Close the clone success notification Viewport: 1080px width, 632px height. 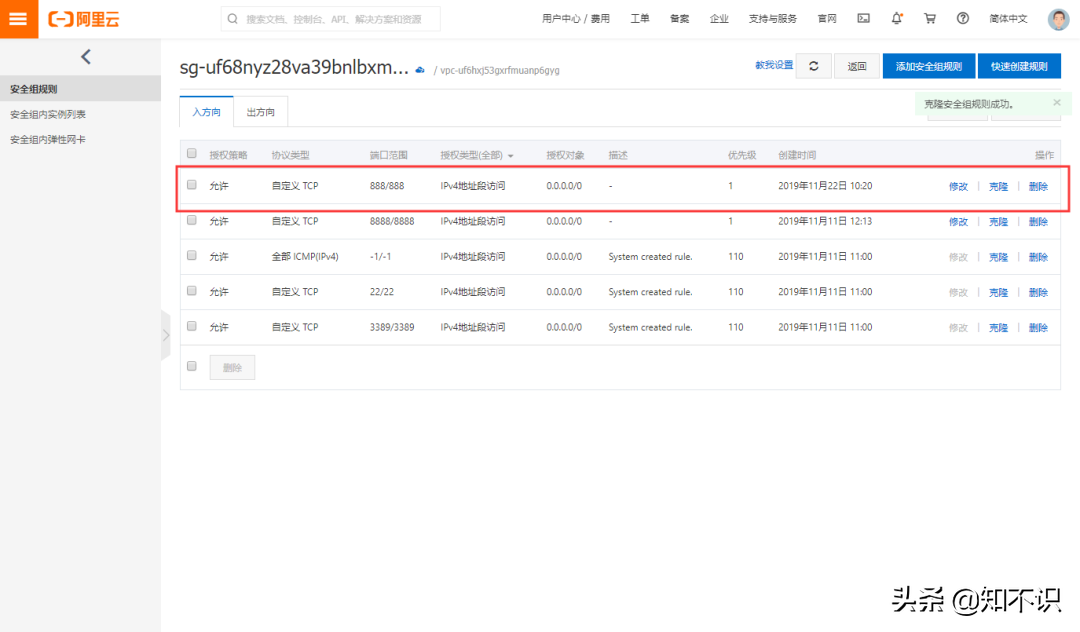point(1057,102)
